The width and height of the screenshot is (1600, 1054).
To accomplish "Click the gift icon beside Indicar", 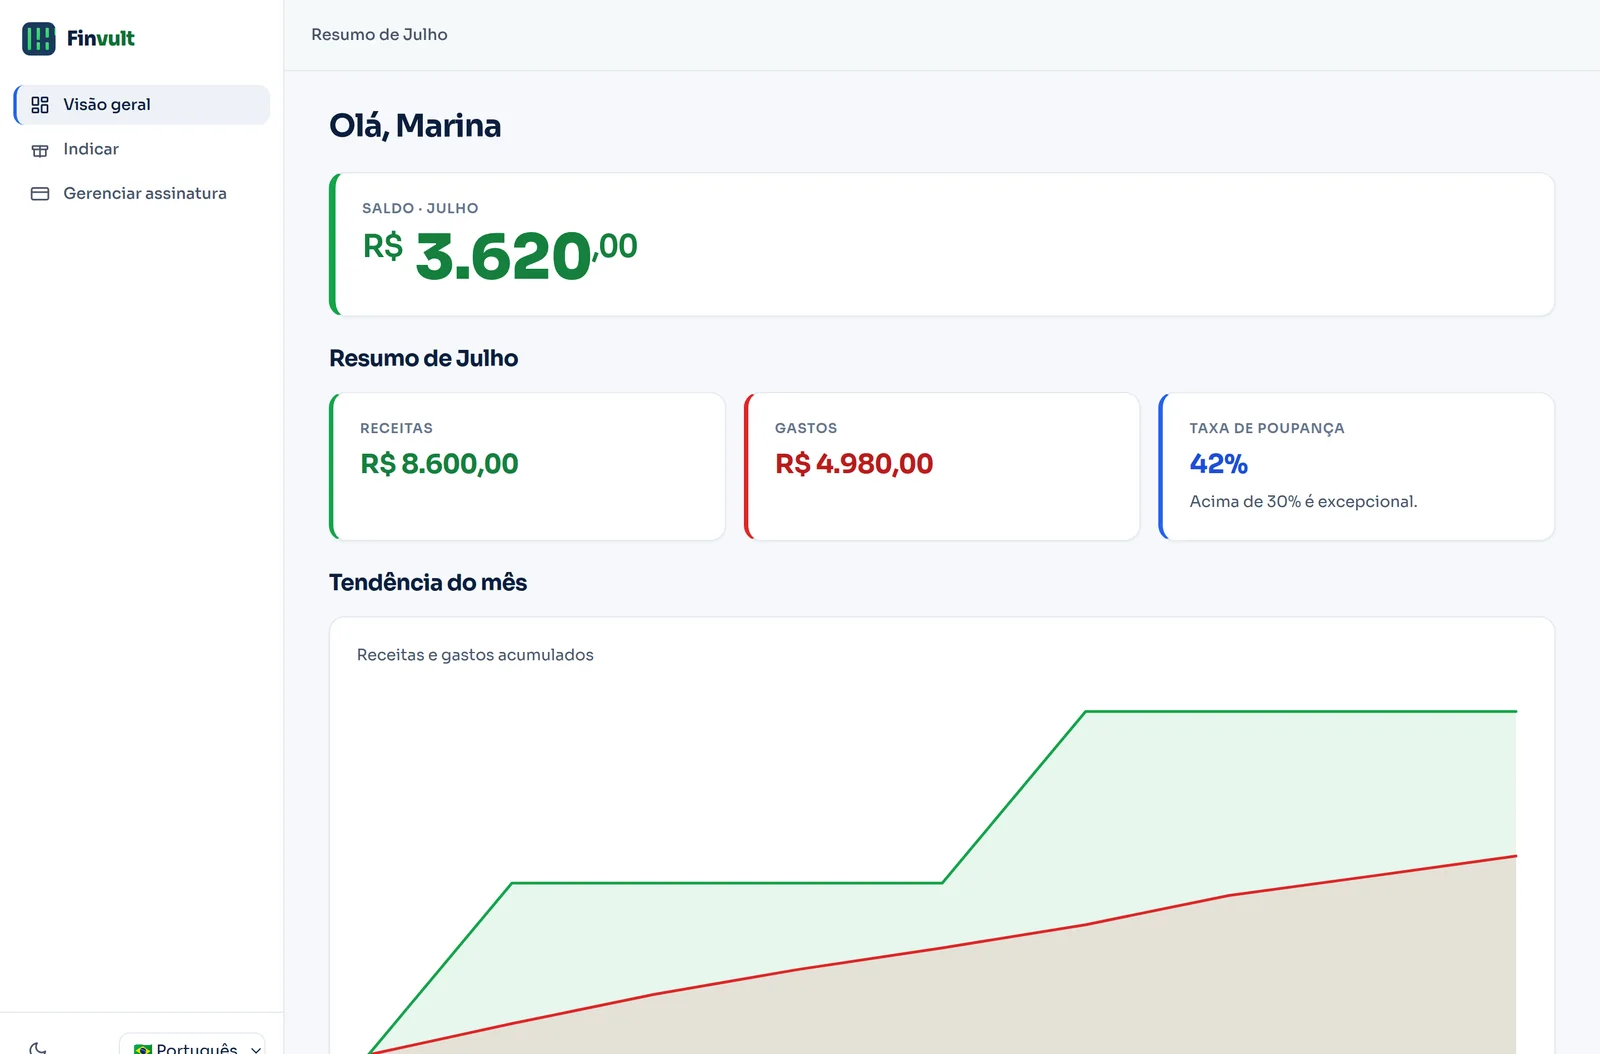I will click(40, 150).
